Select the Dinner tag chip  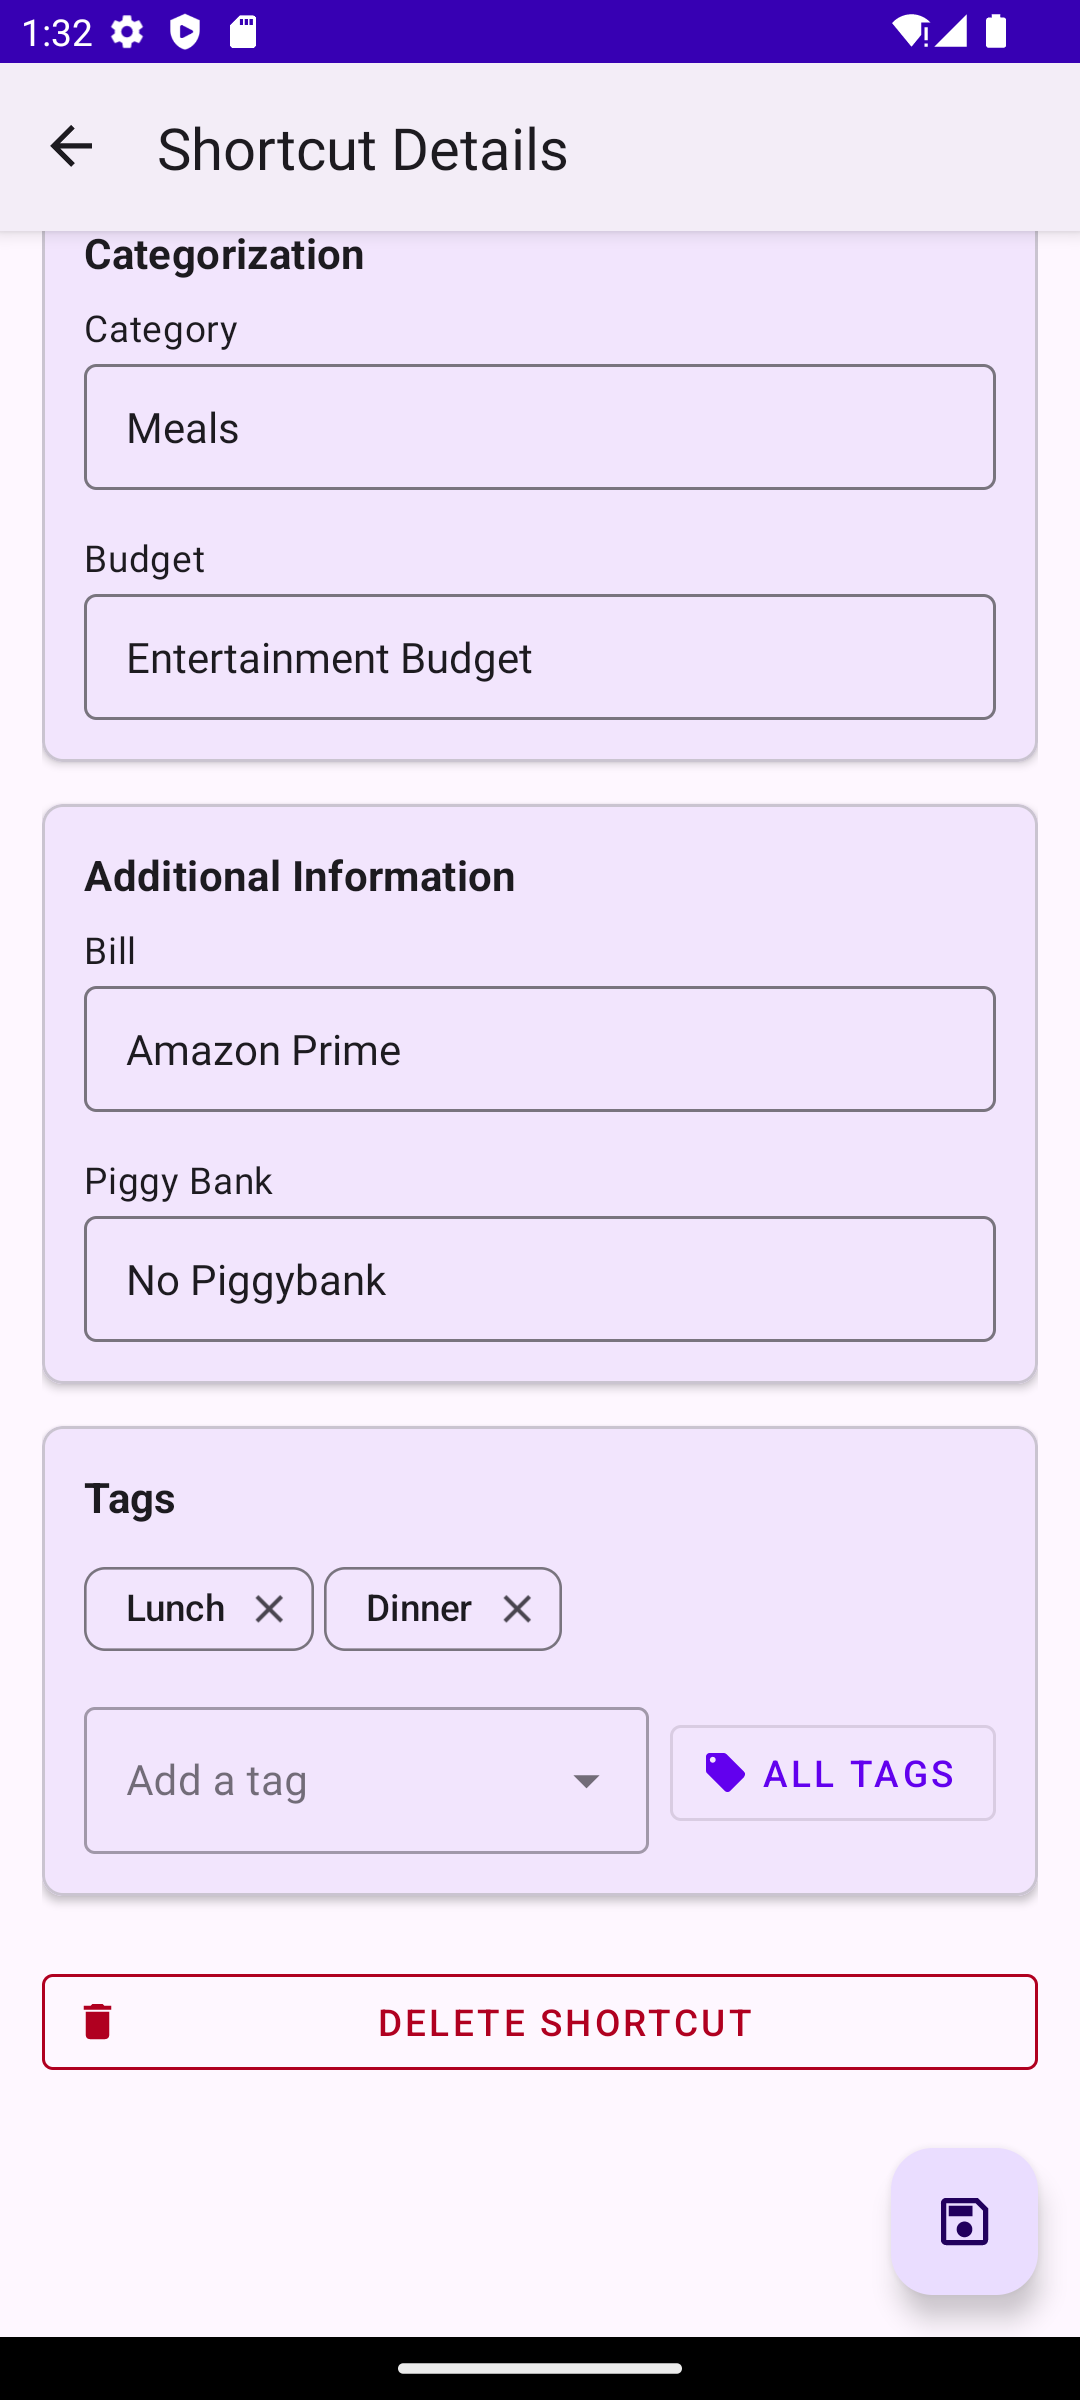(418, 1609)
